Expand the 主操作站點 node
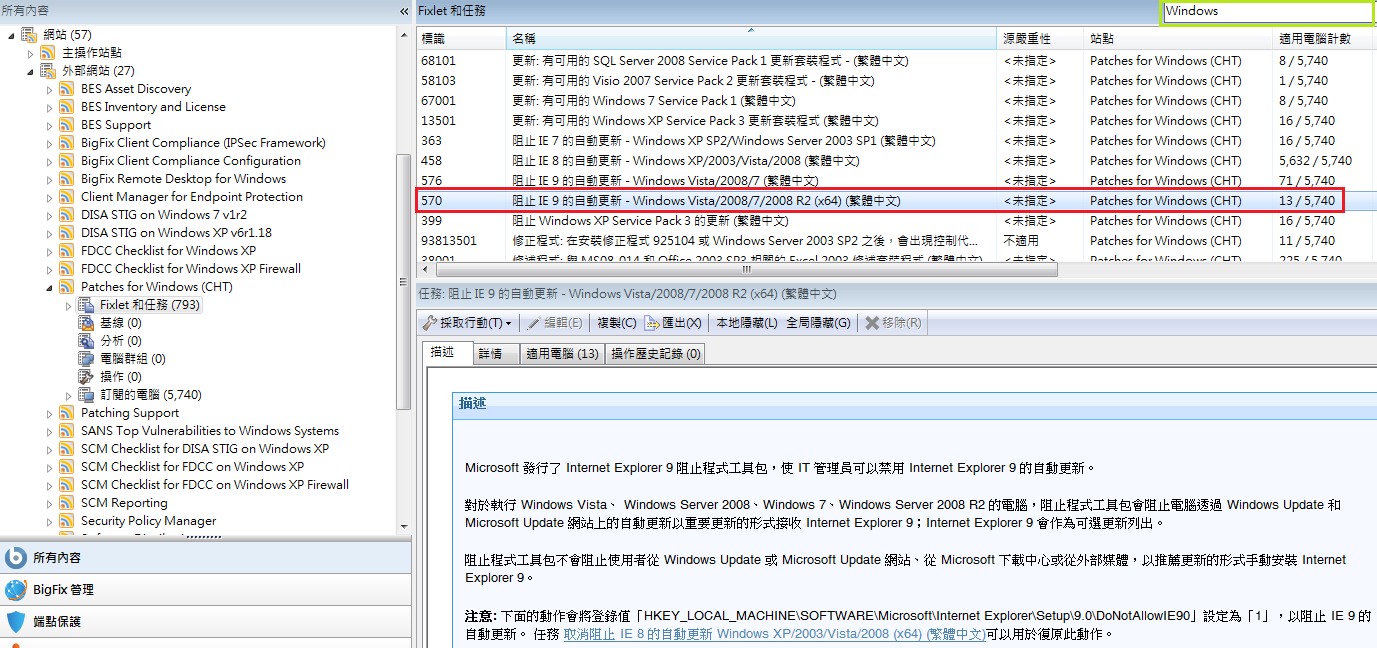The width and height of the screenshot is (1377, 648). point(31,53)
